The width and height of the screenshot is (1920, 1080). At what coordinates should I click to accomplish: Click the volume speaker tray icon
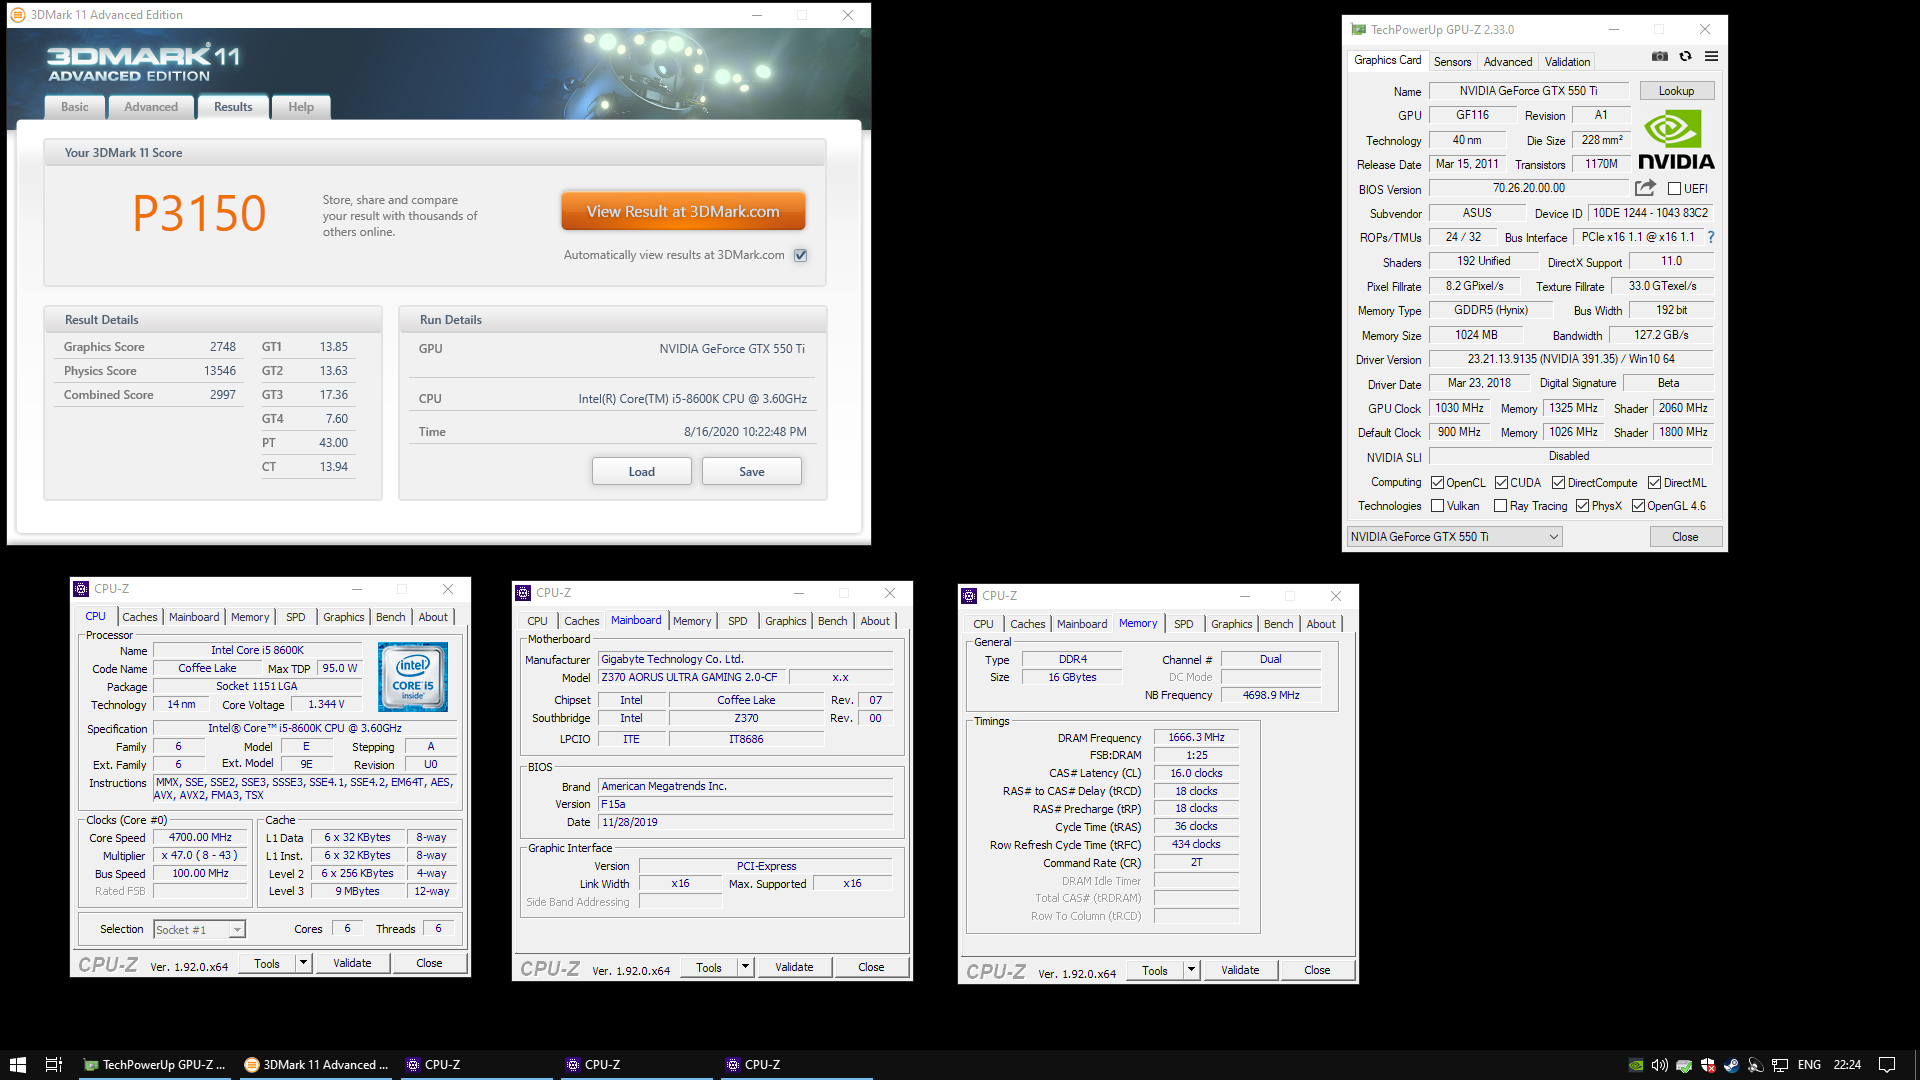[1660, 1065]
